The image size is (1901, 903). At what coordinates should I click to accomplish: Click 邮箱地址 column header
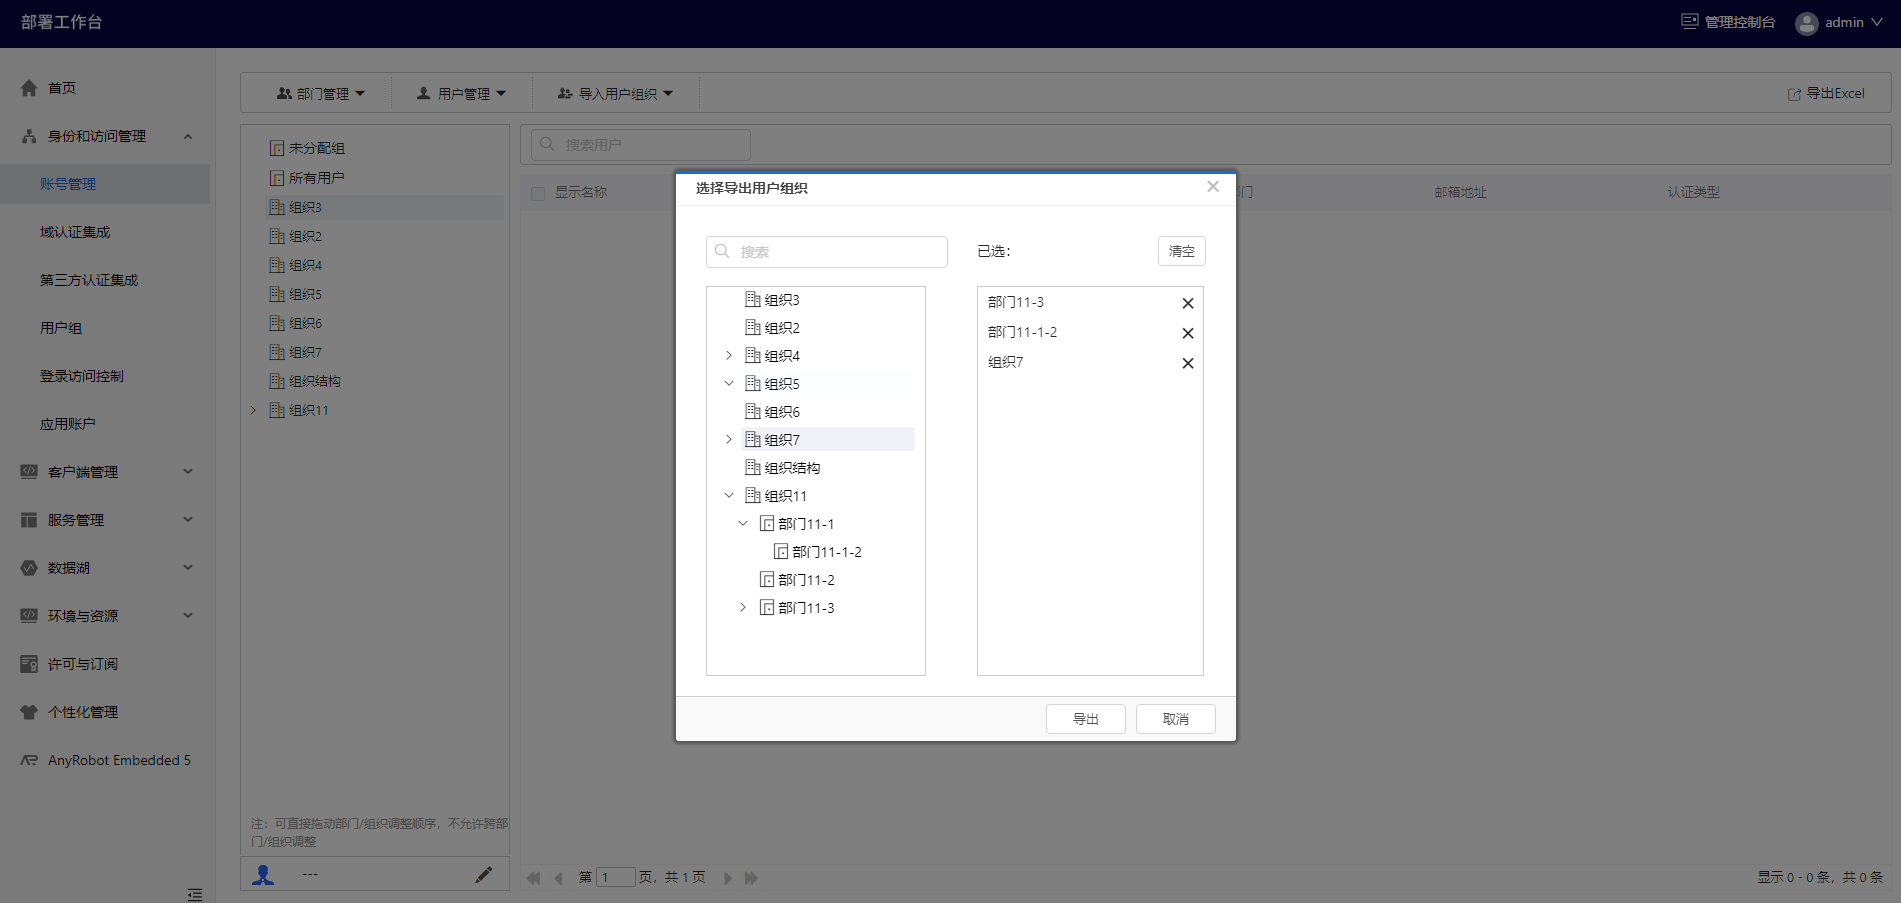[1460, 192]
